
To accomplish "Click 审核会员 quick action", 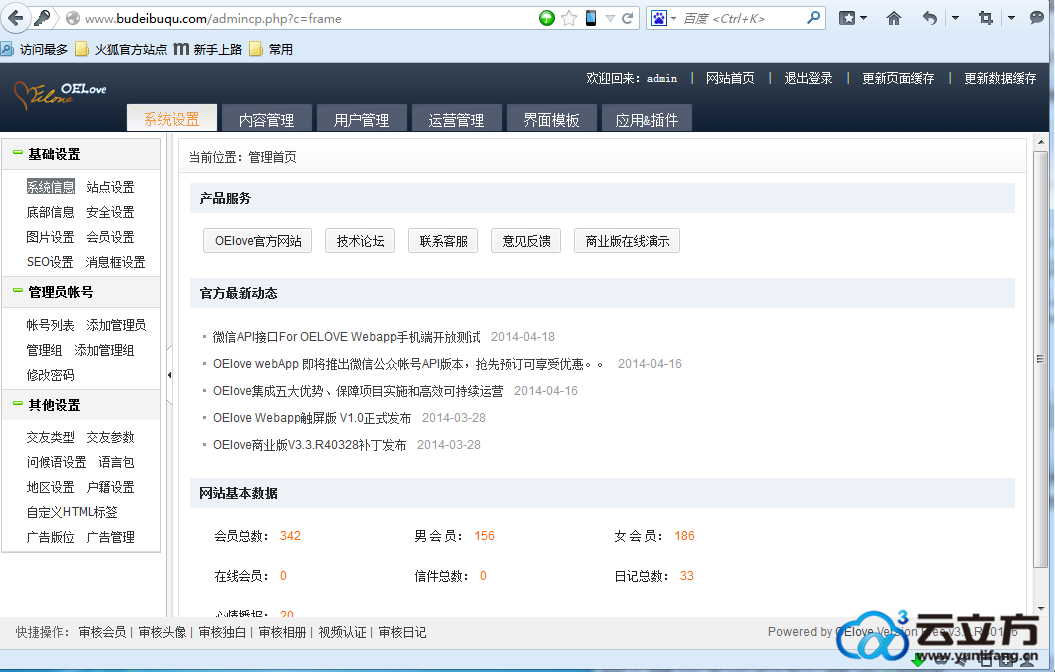I will [x=102, y=632].
